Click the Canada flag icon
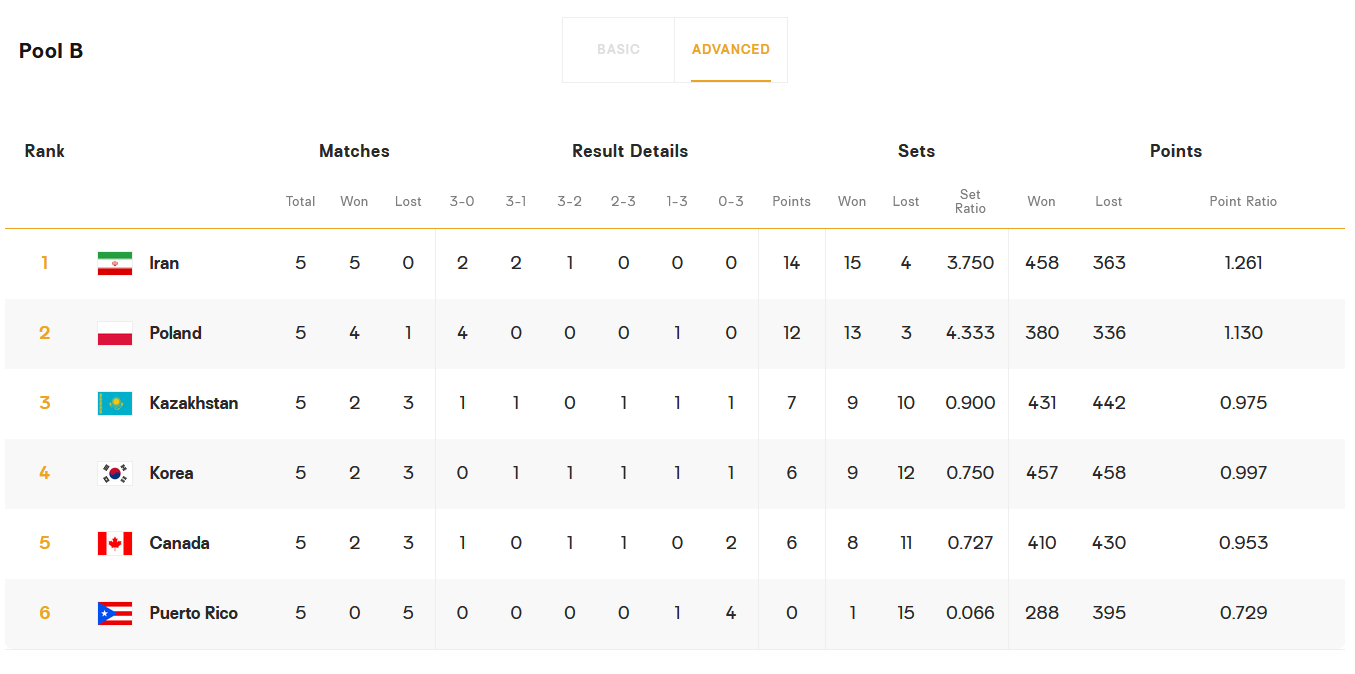 click(x=115, y=543)
